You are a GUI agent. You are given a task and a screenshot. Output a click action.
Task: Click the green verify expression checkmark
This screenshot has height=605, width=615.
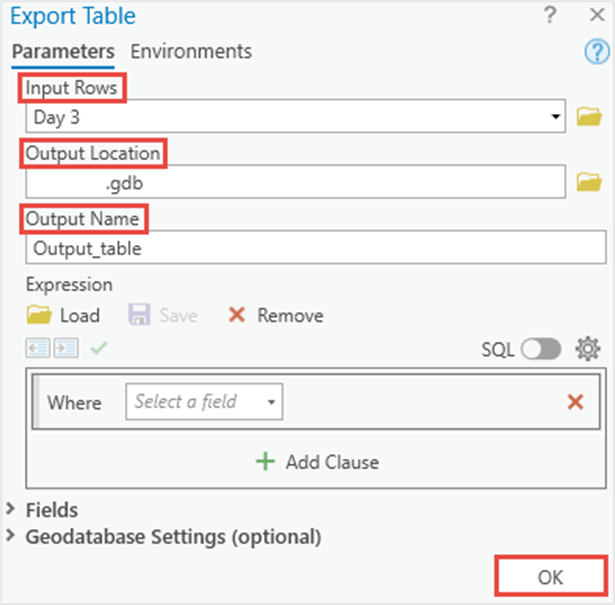[x=98, y=348]
